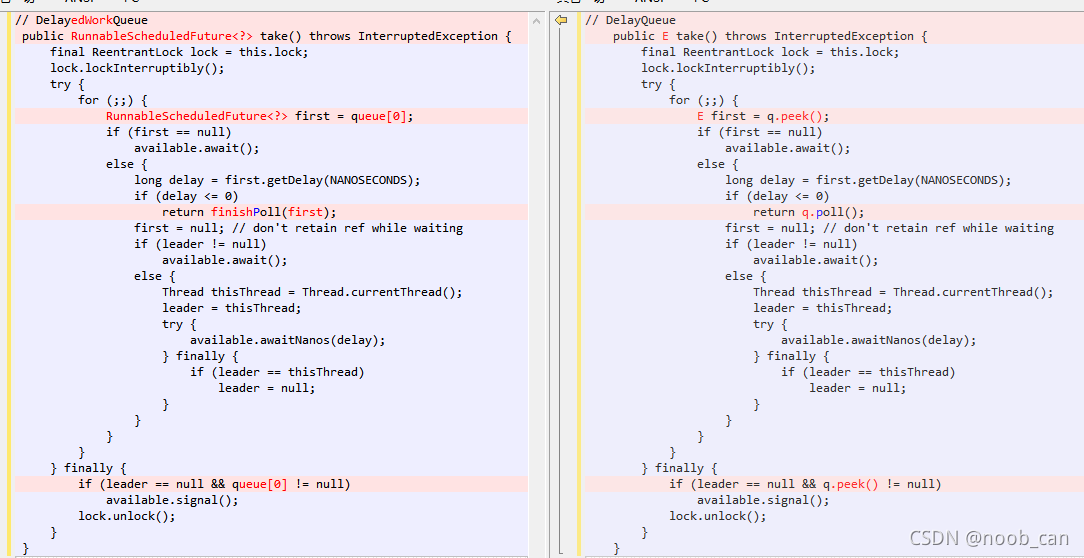Click 'if (leader != null)' in left pane

(200, 244)
